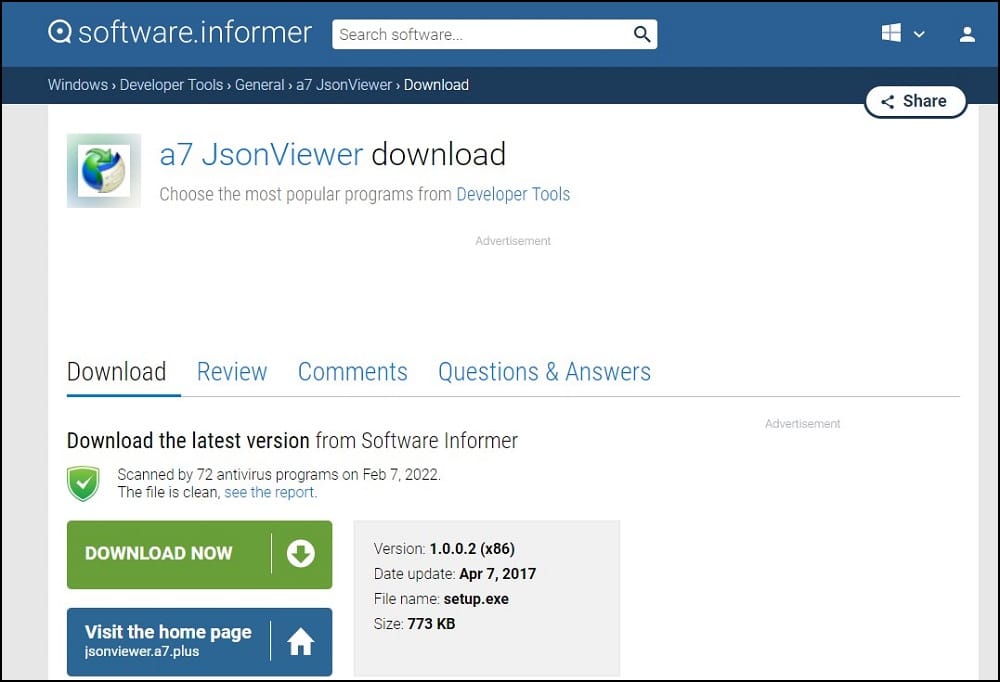
Task: Click the Software Informer logo
Action: [x=180, y=33]
